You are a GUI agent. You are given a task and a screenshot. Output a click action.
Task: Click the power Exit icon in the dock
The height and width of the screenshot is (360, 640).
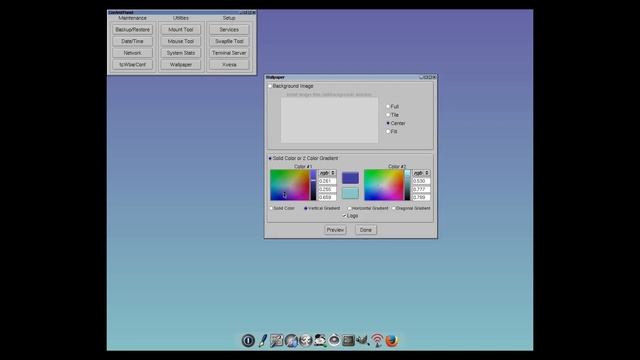(248, 340)
